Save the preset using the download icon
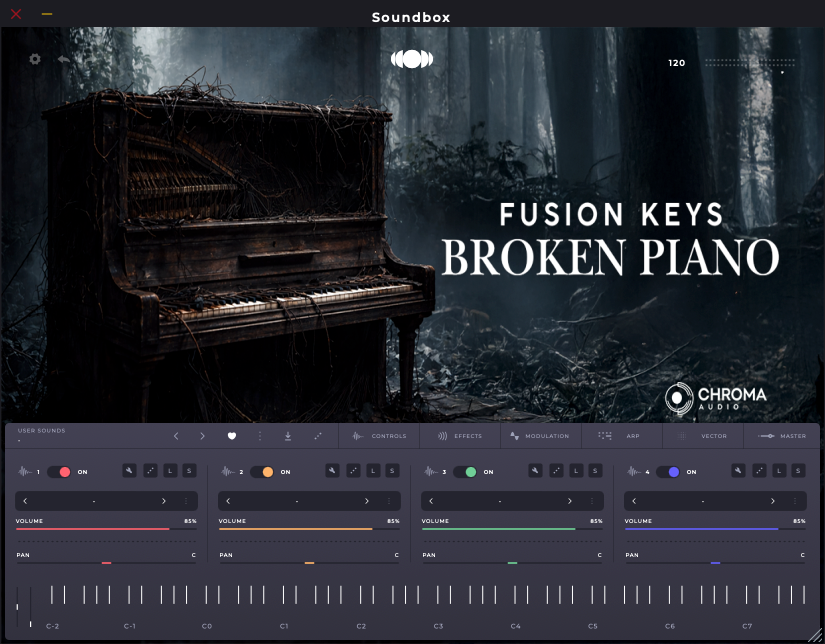Screen dimensions: 825x644 tap(287, 436)
